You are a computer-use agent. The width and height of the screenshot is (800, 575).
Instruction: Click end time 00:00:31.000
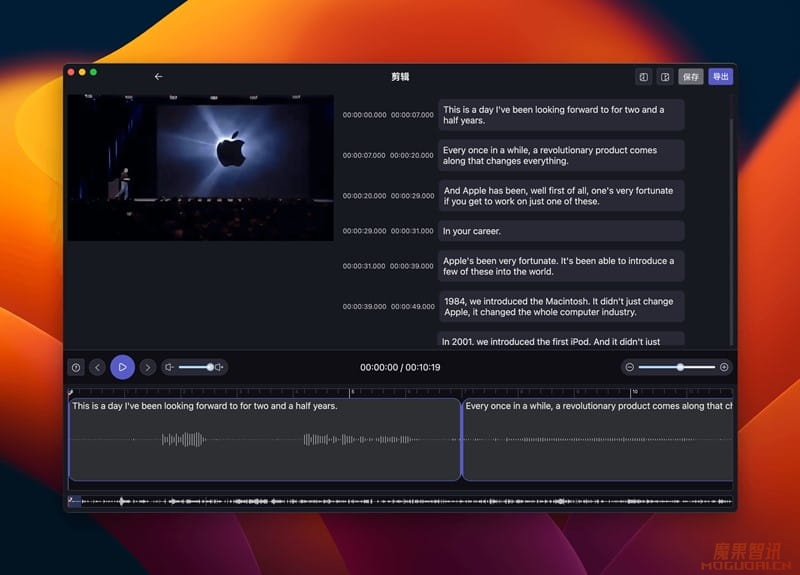tap(412, 231)
